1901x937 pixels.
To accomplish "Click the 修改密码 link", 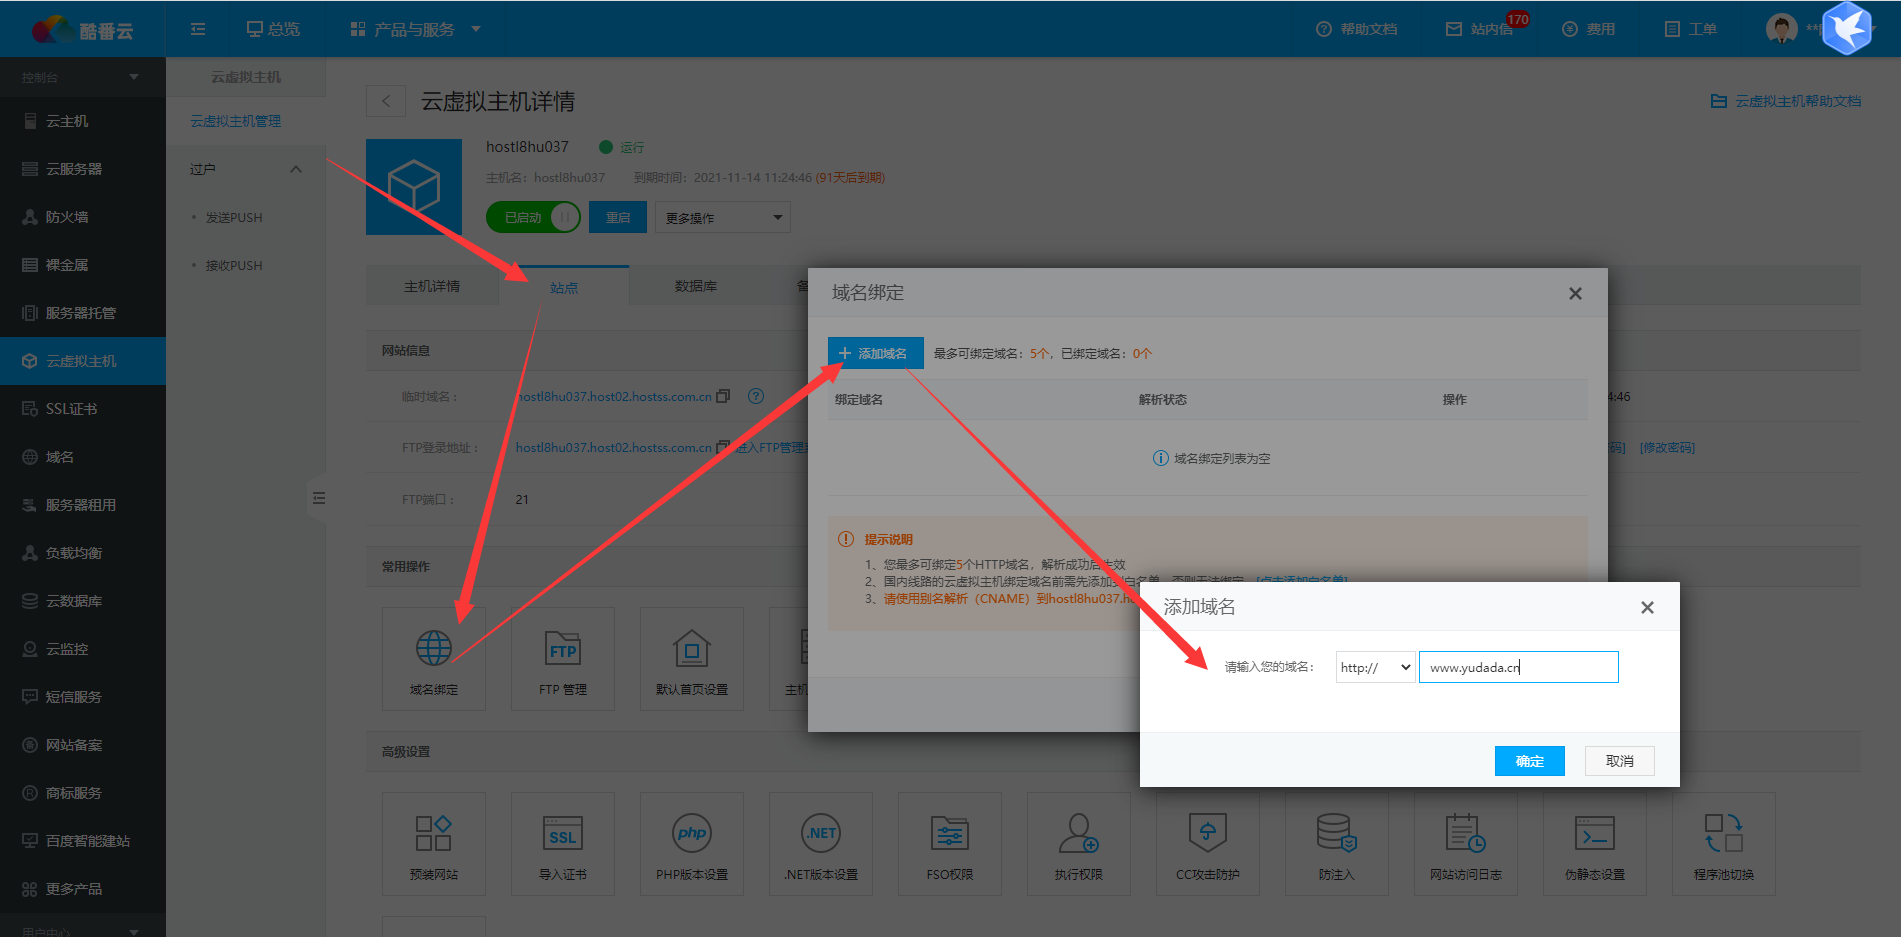I will pyautogui.click(x=1667, y=447).
